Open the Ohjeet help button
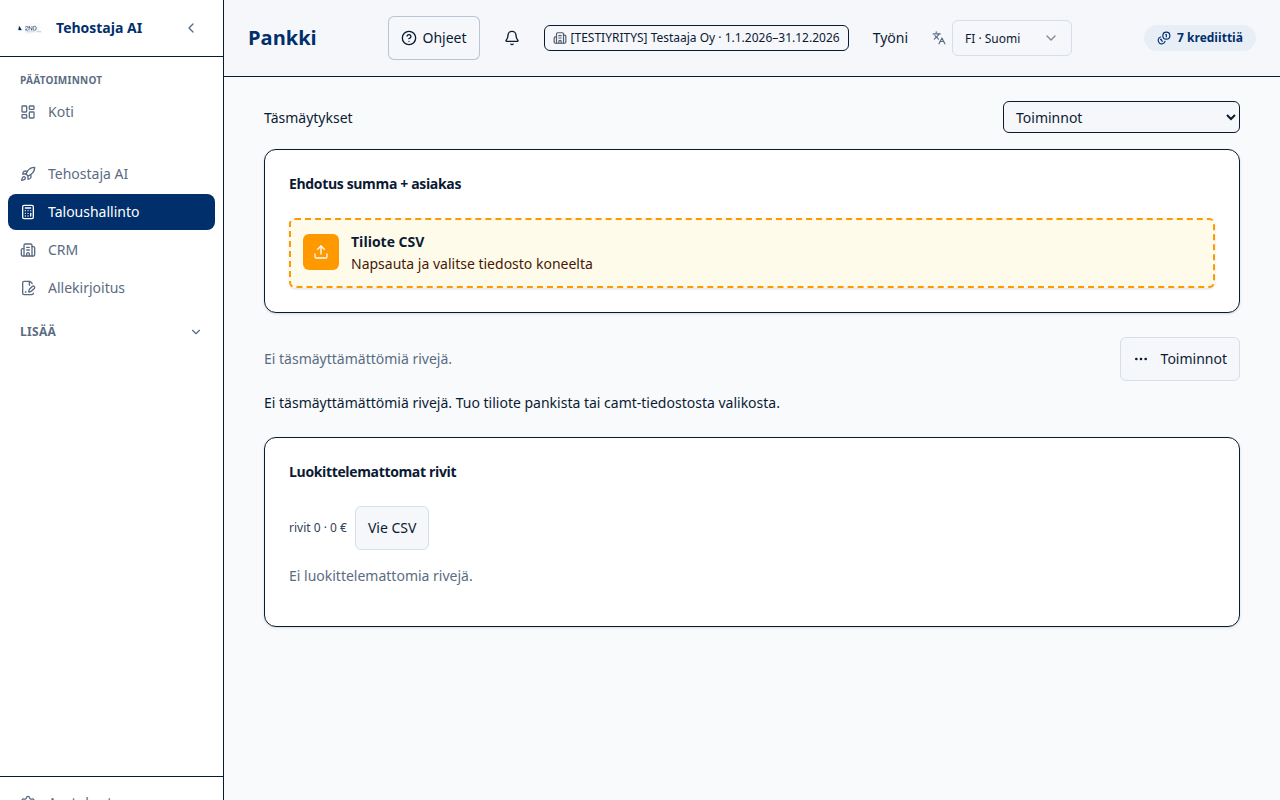 [434, 38]
